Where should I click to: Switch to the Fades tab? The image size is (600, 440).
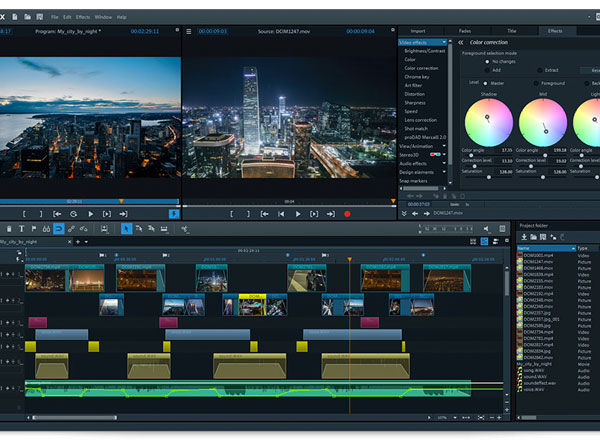pyautogui.click(x=465, y=31)
